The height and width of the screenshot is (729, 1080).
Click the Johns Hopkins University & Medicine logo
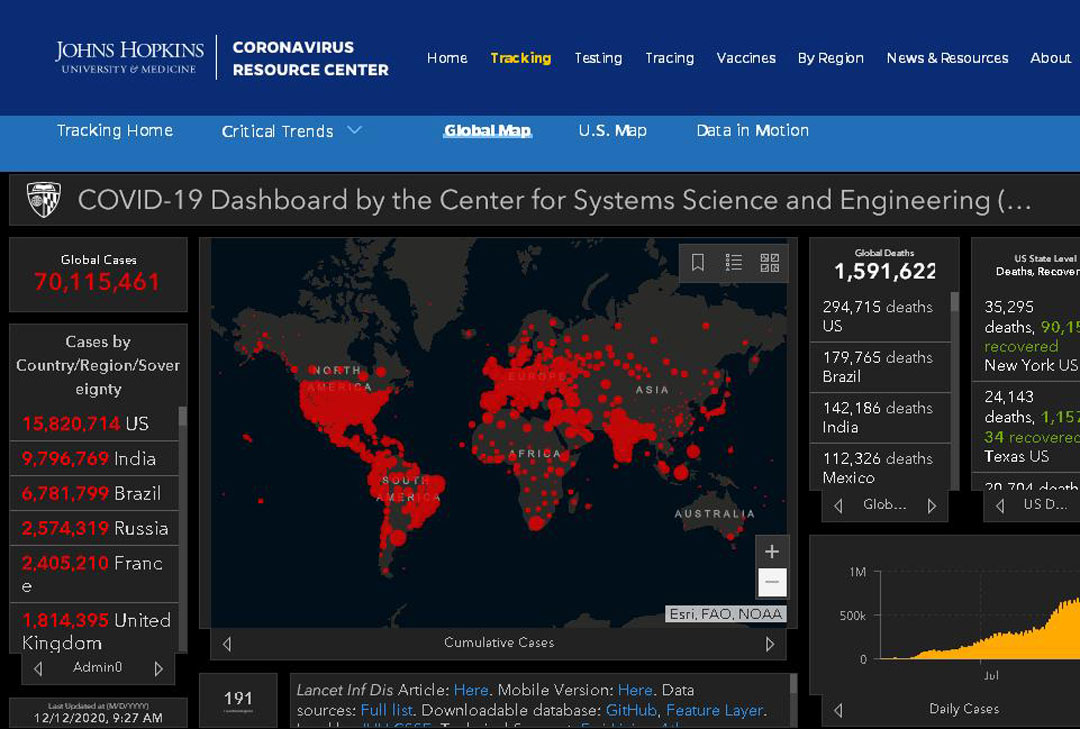[x=129, y=57]
